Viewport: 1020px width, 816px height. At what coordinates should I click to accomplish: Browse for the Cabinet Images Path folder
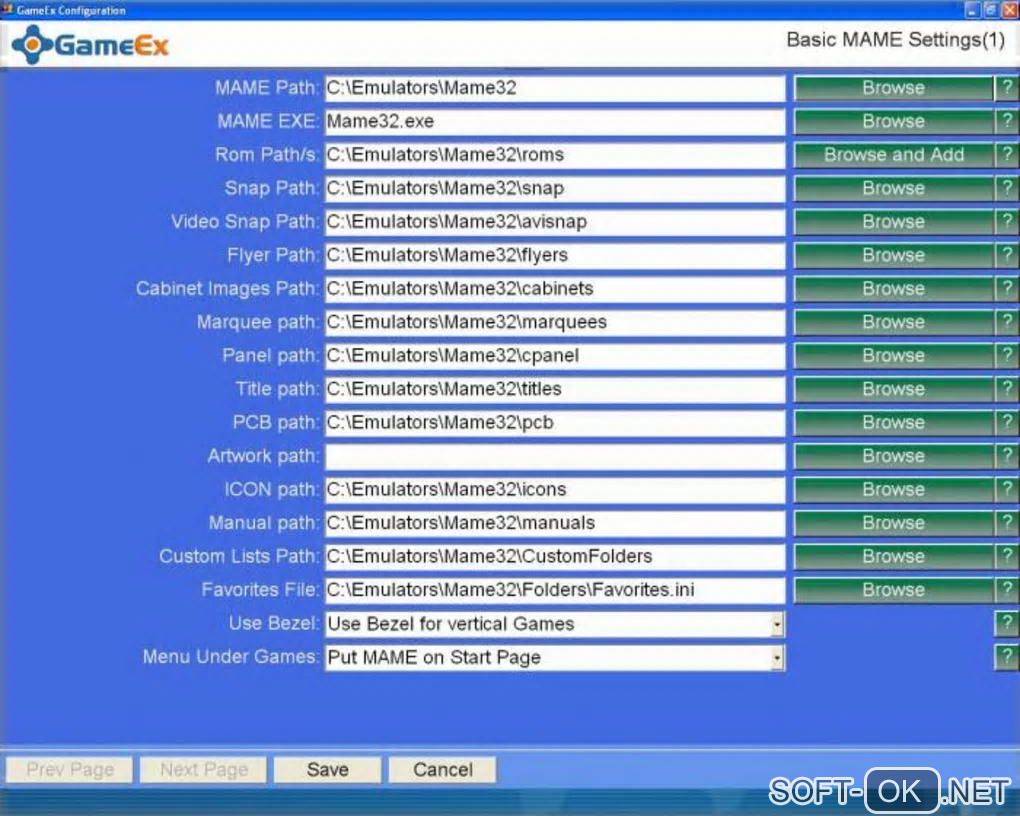point(894,288)
